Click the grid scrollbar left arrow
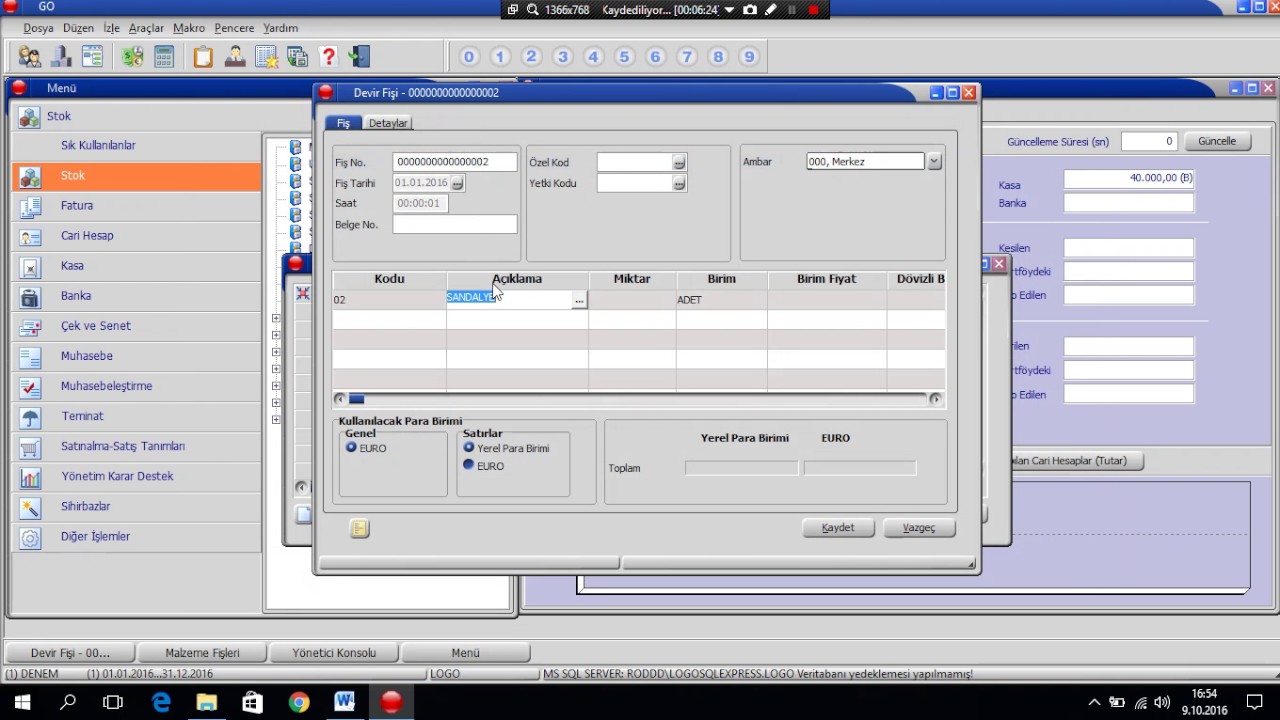1280x720 pixels. pyautogui.click(x=340, y=399)
